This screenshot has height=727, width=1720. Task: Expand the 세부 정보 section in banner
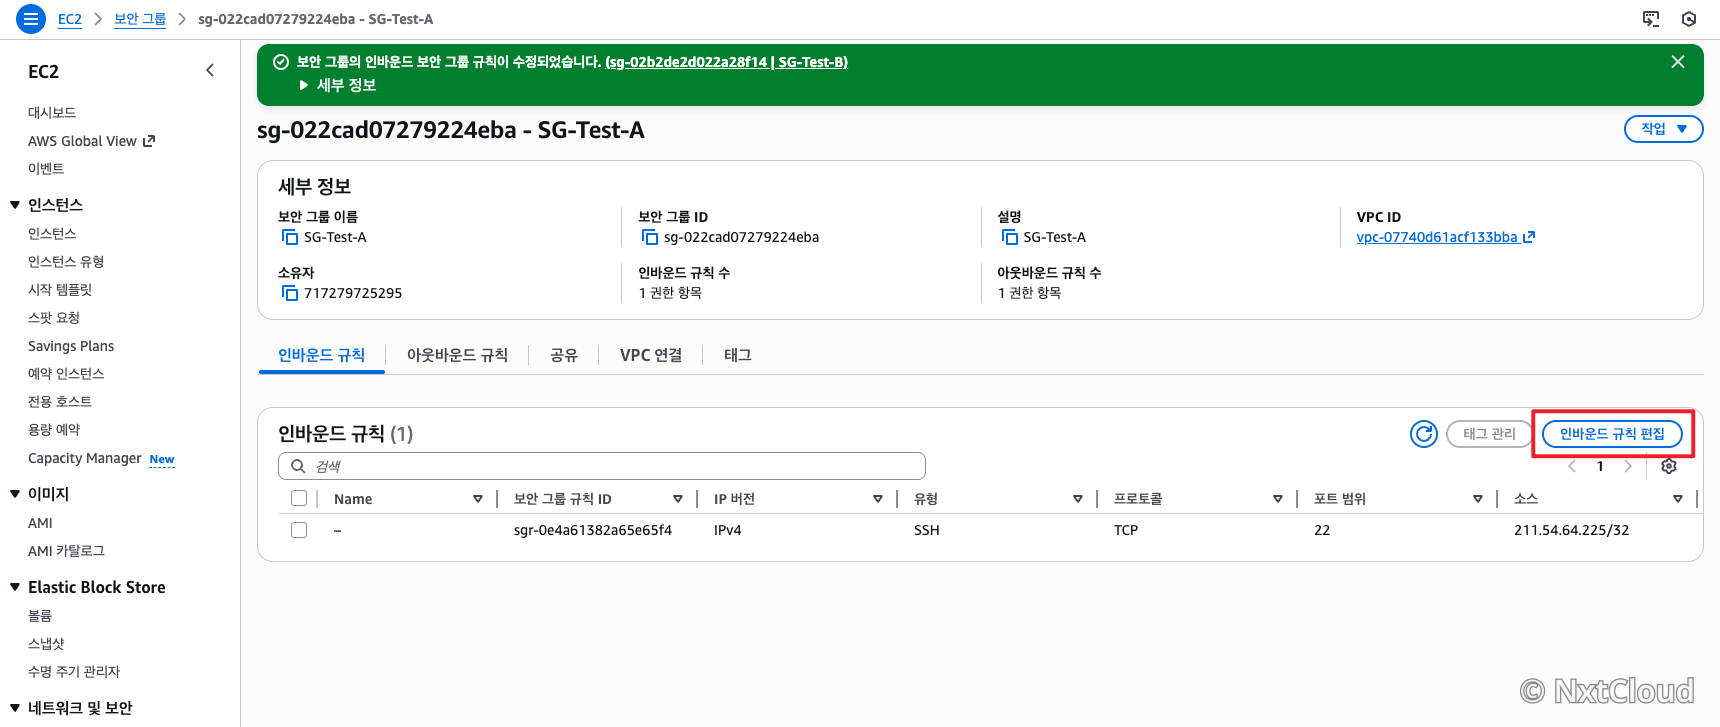click(337, 85)
